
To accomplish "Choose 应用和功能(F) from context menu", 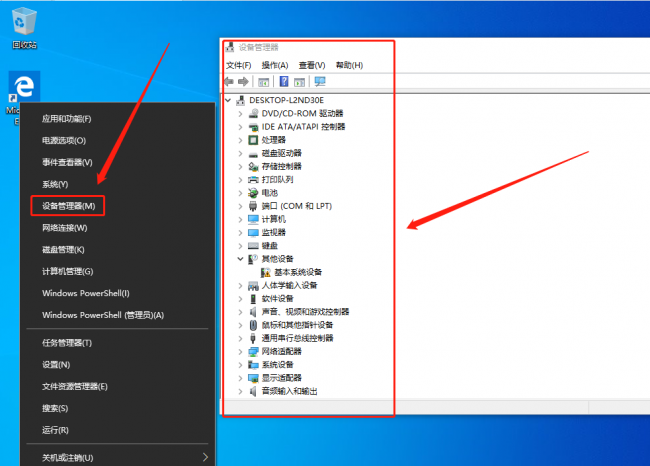I will click(x=66, y=119).
